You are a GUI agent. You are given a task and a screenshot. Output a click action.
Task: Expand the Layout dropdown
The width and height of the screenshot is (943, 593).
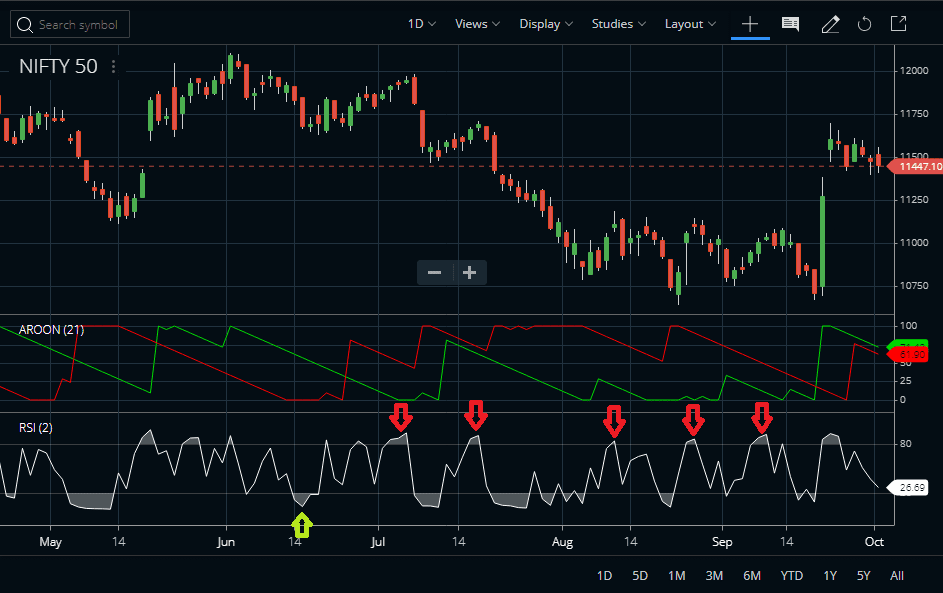tap(690, 24)
